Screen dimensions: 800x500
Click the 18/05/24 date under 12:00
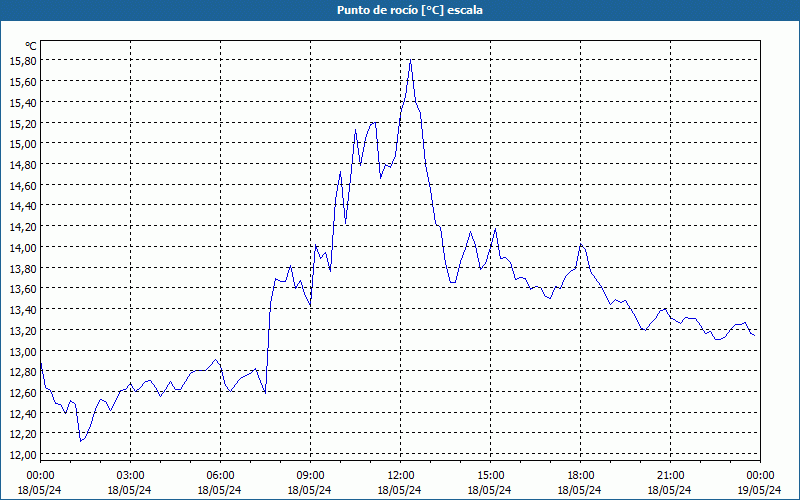click(401, 490)
